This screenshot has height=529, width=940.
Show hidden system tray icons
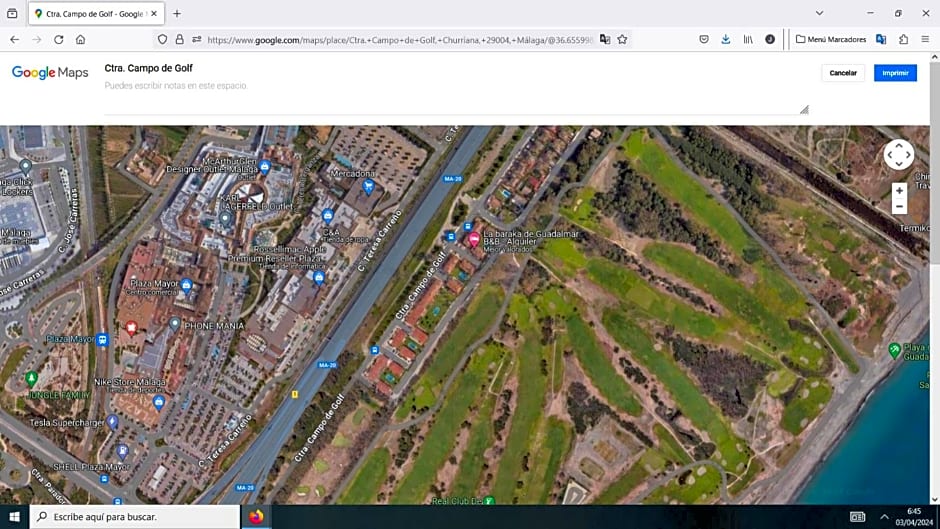884,517
